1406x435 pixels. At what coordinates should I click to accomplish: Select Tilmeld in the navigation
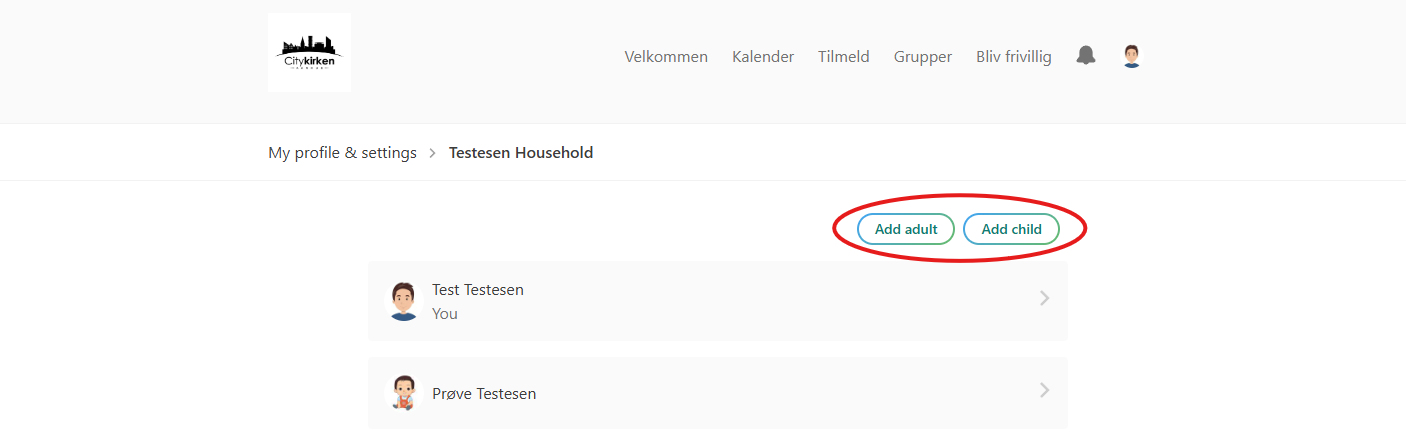point(844,57)
